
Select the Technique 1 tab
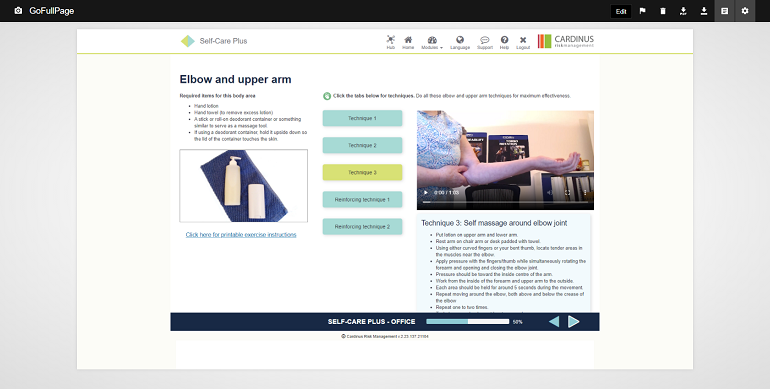[x=362, y=118]
